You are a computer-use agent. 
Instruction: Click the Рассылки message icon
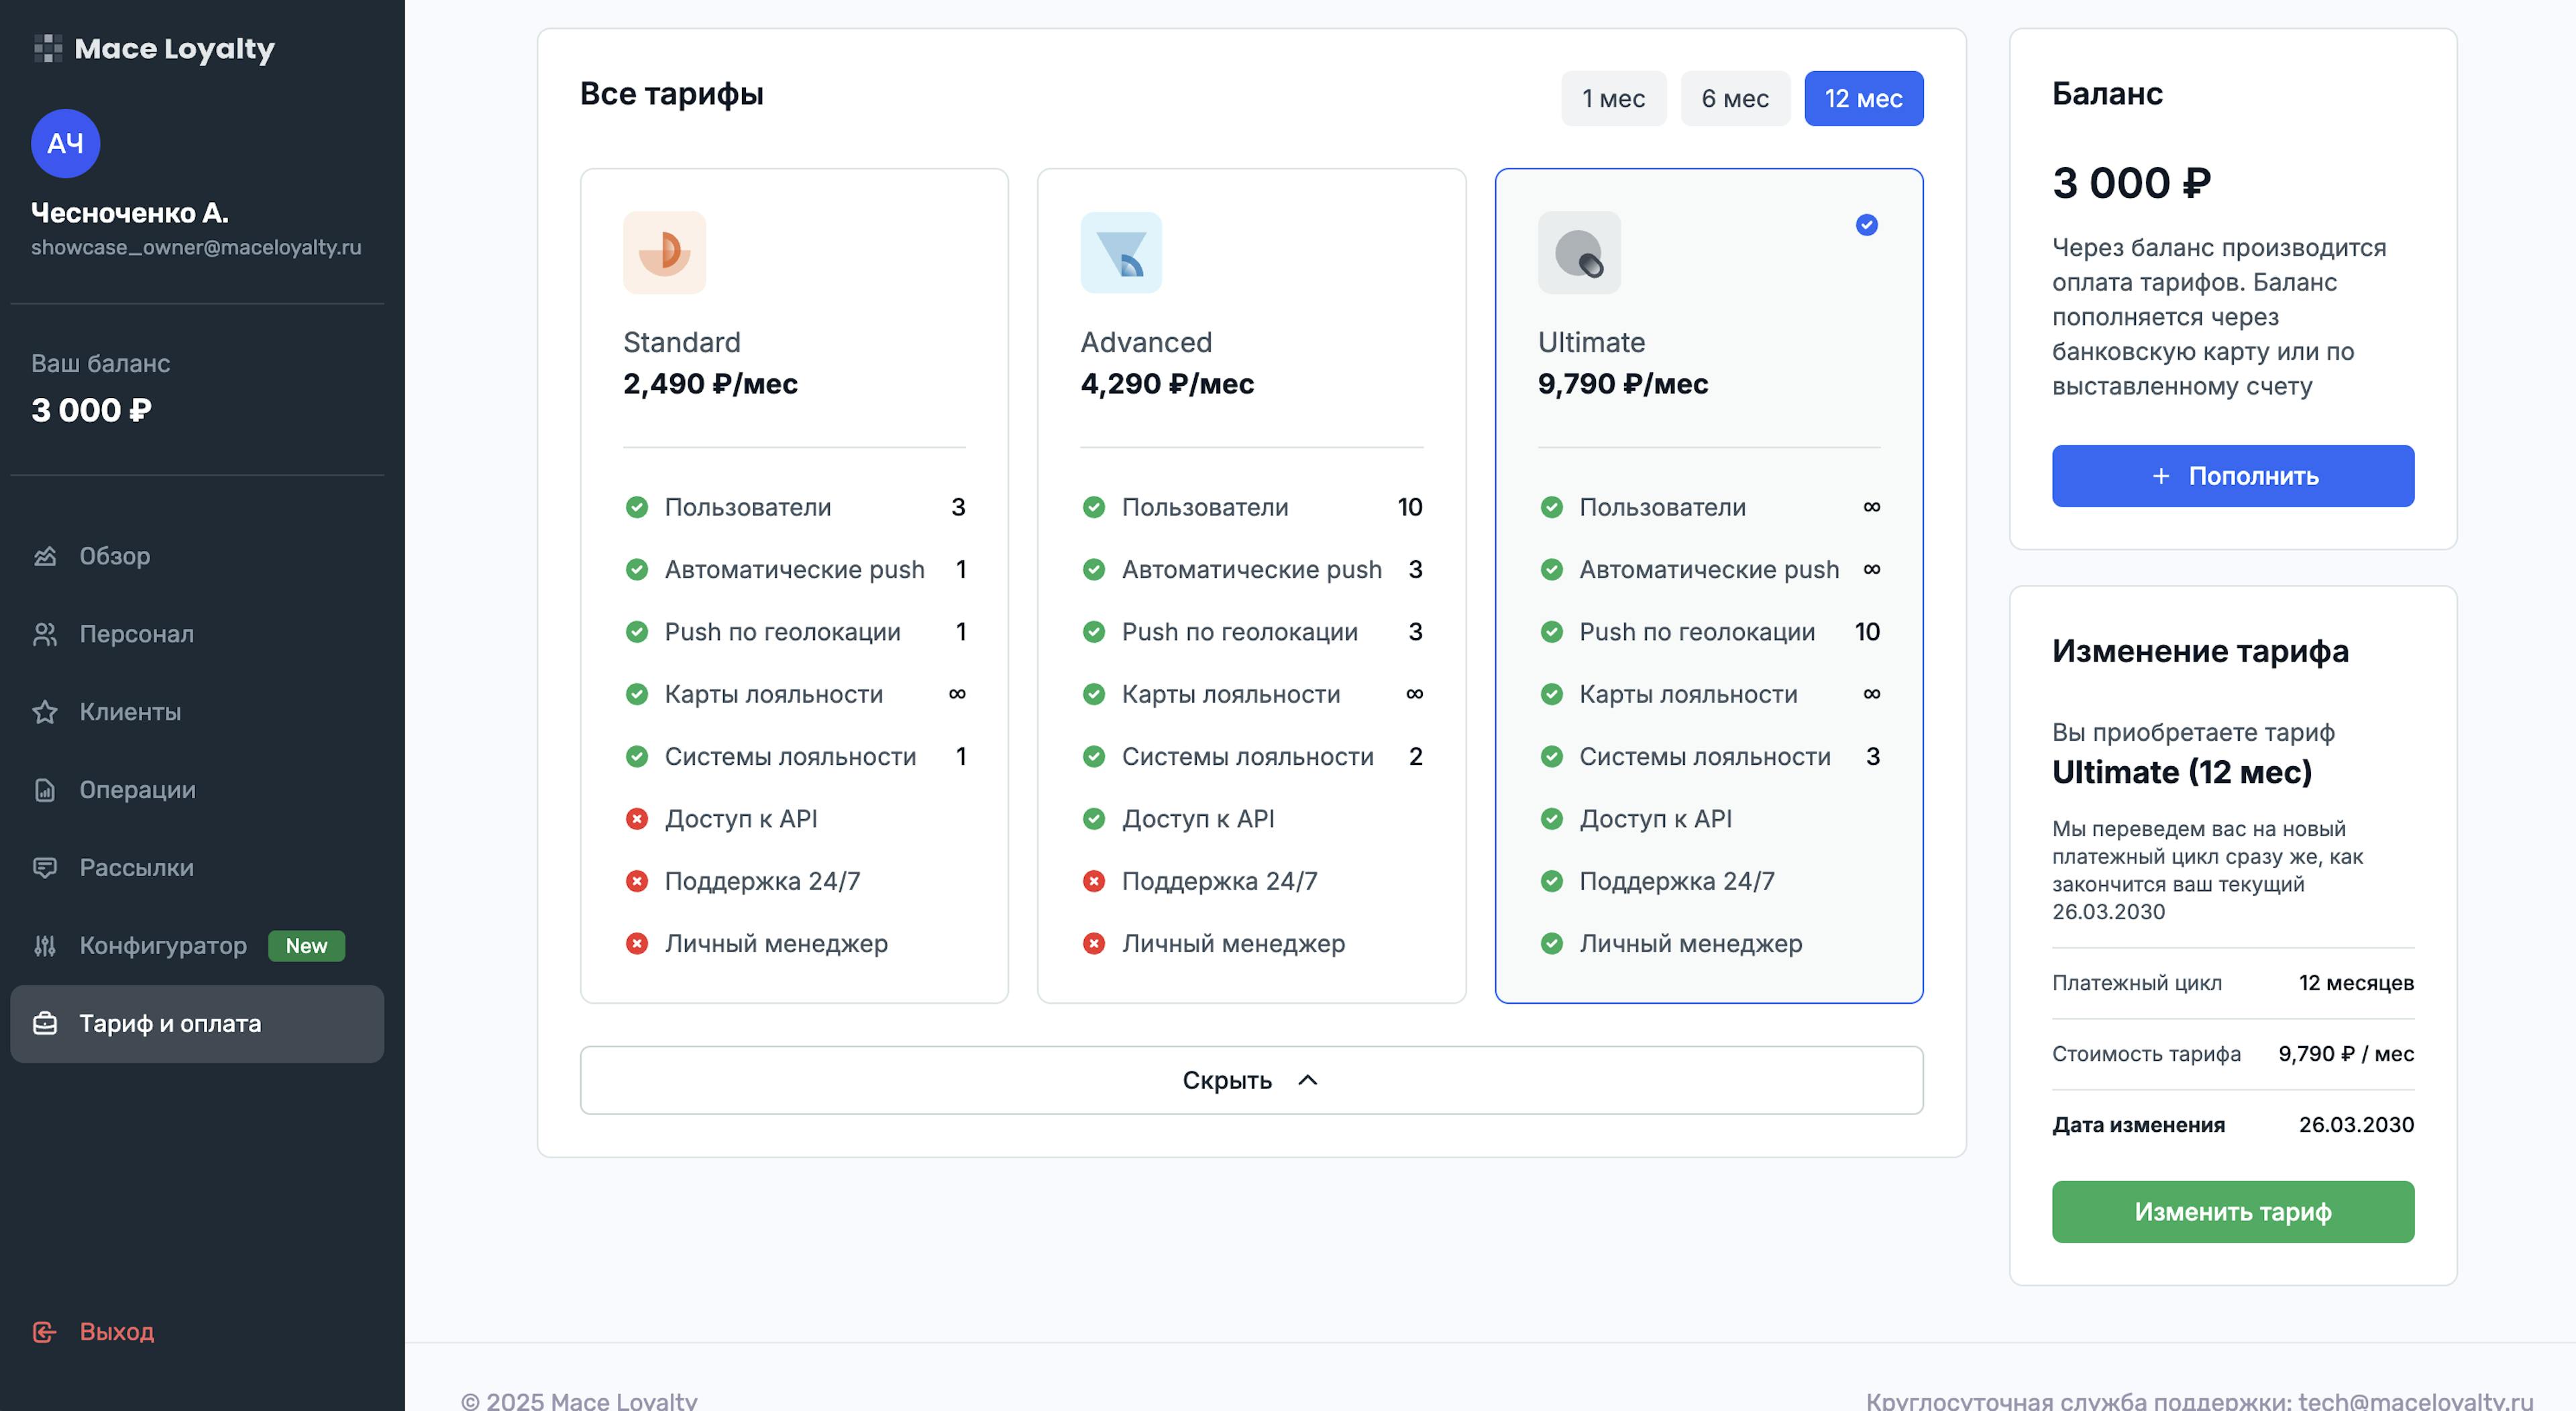pyautogui.click(x=45, y=868)
